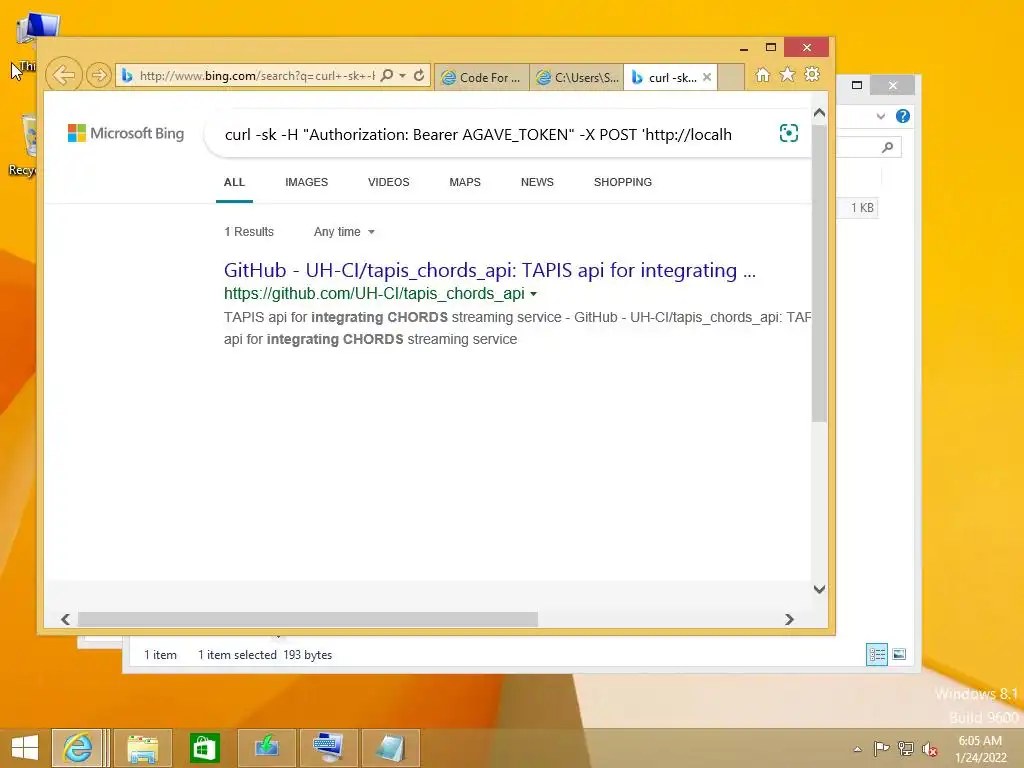Expand the 'Any time' date filter
The image size is (1024, 768).
coord(344,232)
